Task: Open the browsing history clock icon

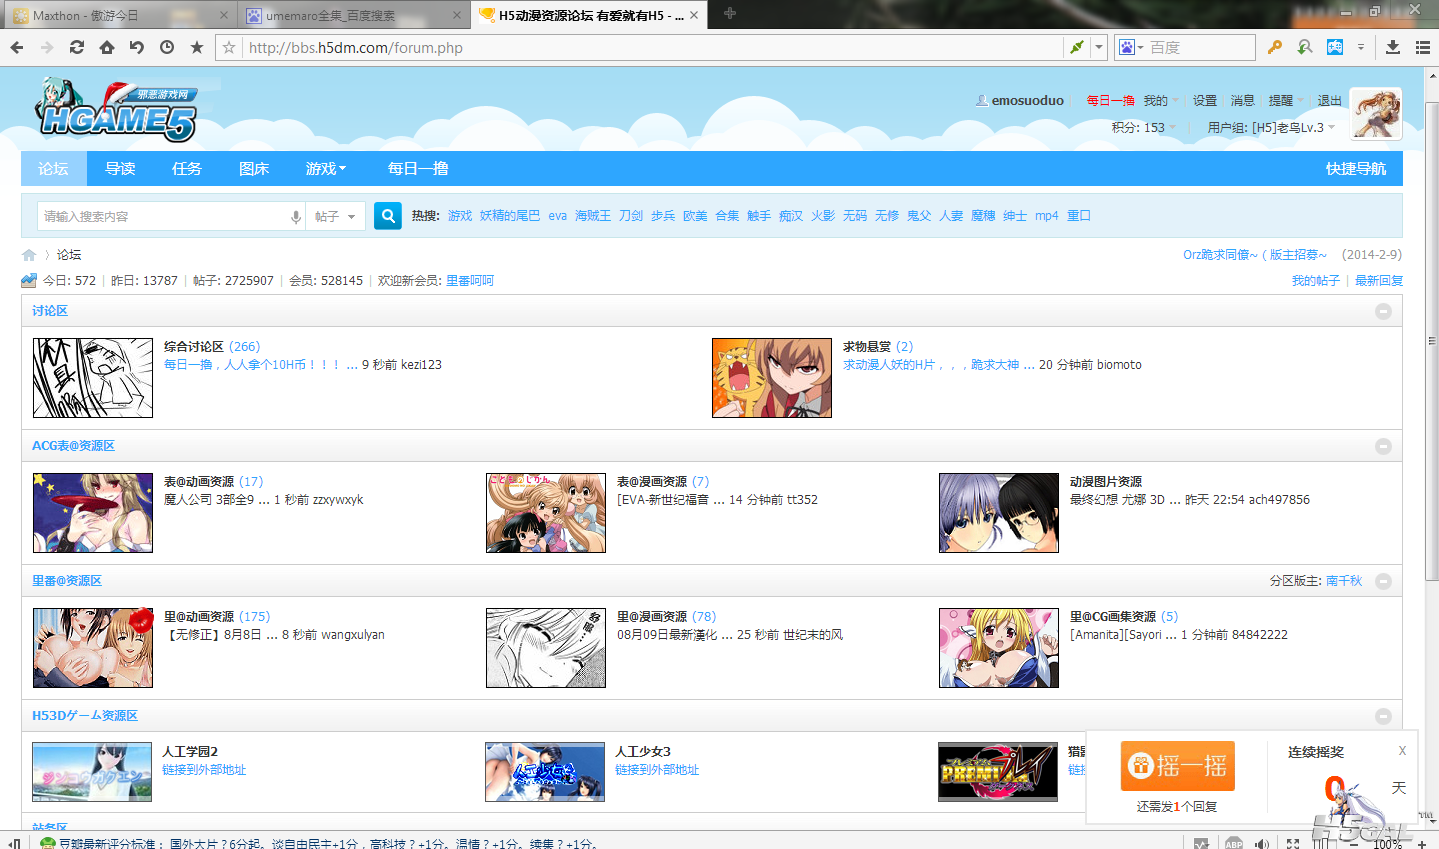Action: [x=167, y=47]
